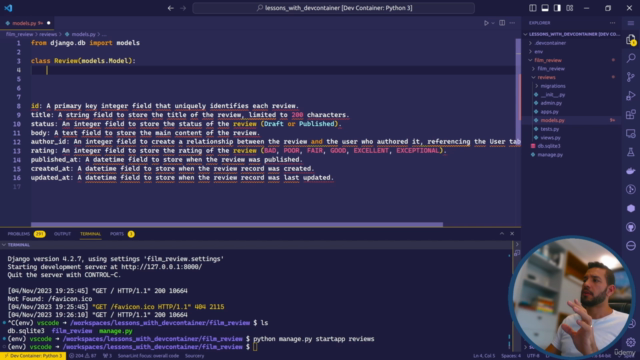Click models.py in the breadcrumb path
The width and height of the screenshot is (640, 360).
pos(83,34)
